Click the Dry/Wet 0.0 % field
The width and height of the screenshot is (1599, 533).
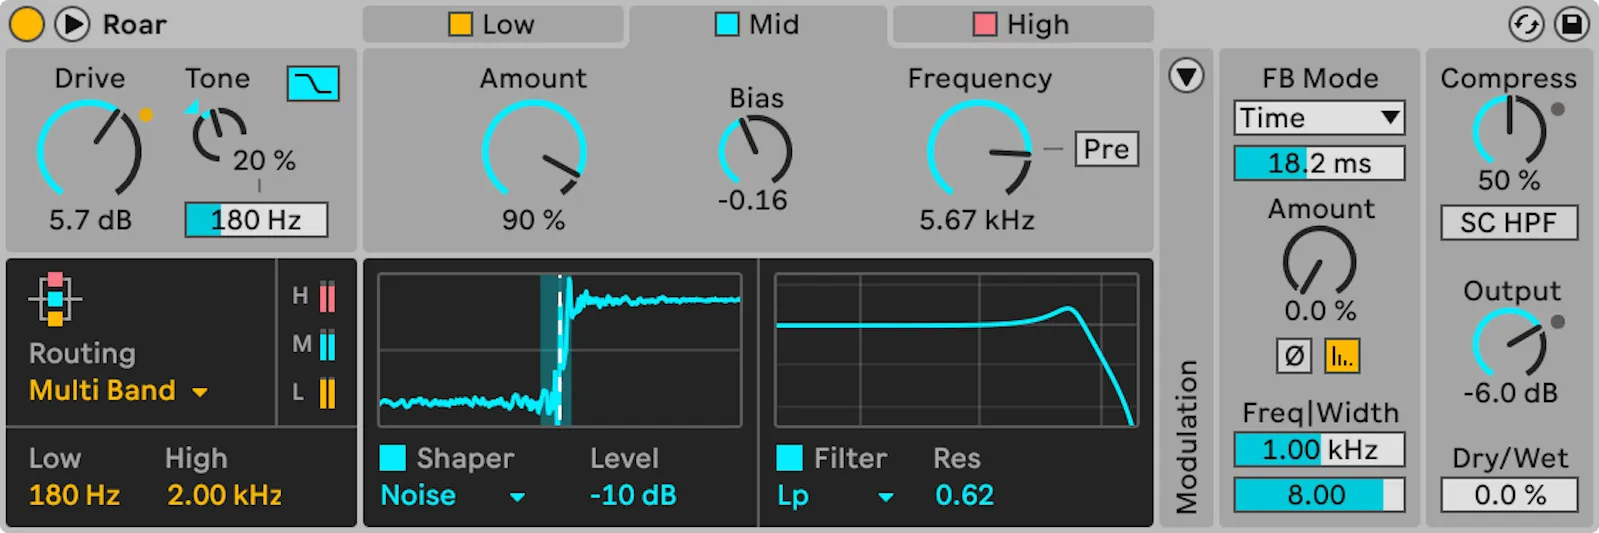pos(1509,495)
